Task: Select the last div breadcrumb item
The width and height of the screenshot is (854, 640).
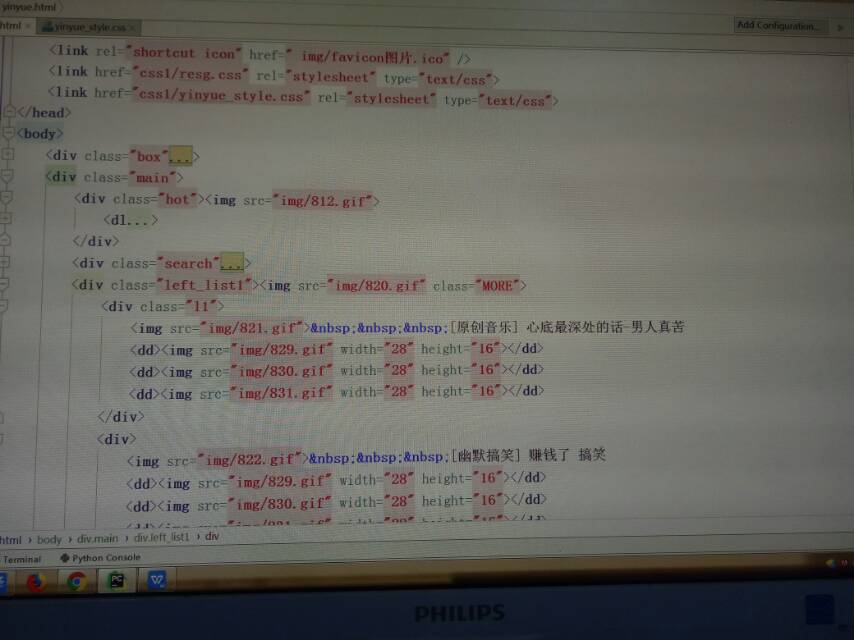Action: click(x=212, y=537)
